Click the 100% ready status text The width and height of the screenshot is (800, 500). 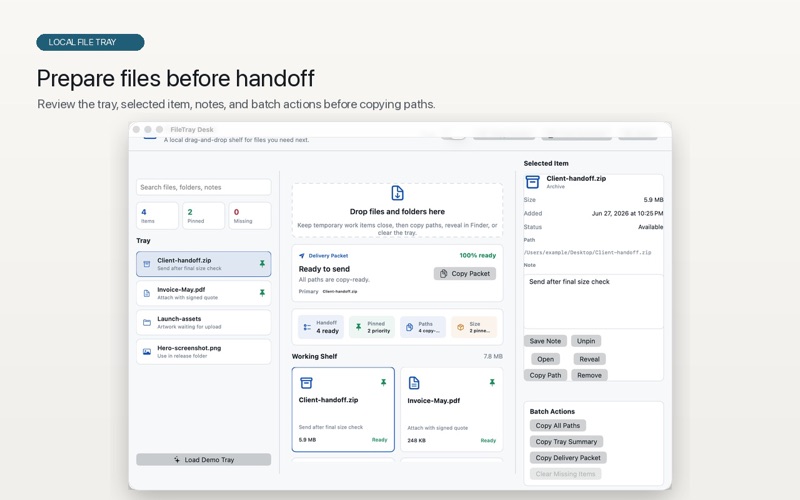pos(478,255)
